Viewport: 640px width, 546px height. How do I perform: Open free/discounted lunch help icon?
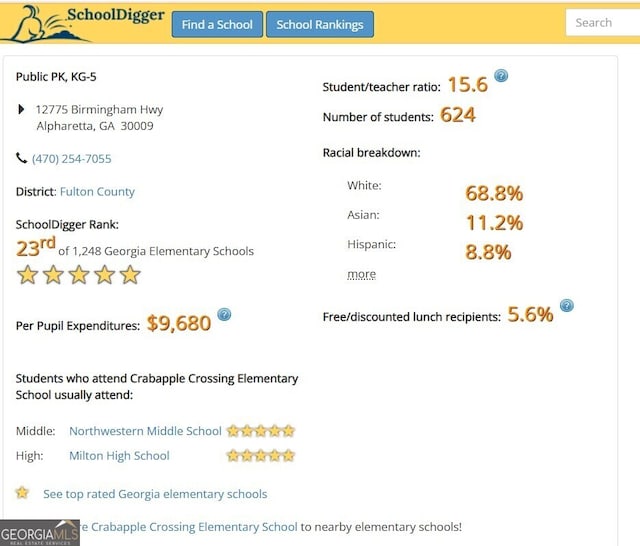(567, 305)
